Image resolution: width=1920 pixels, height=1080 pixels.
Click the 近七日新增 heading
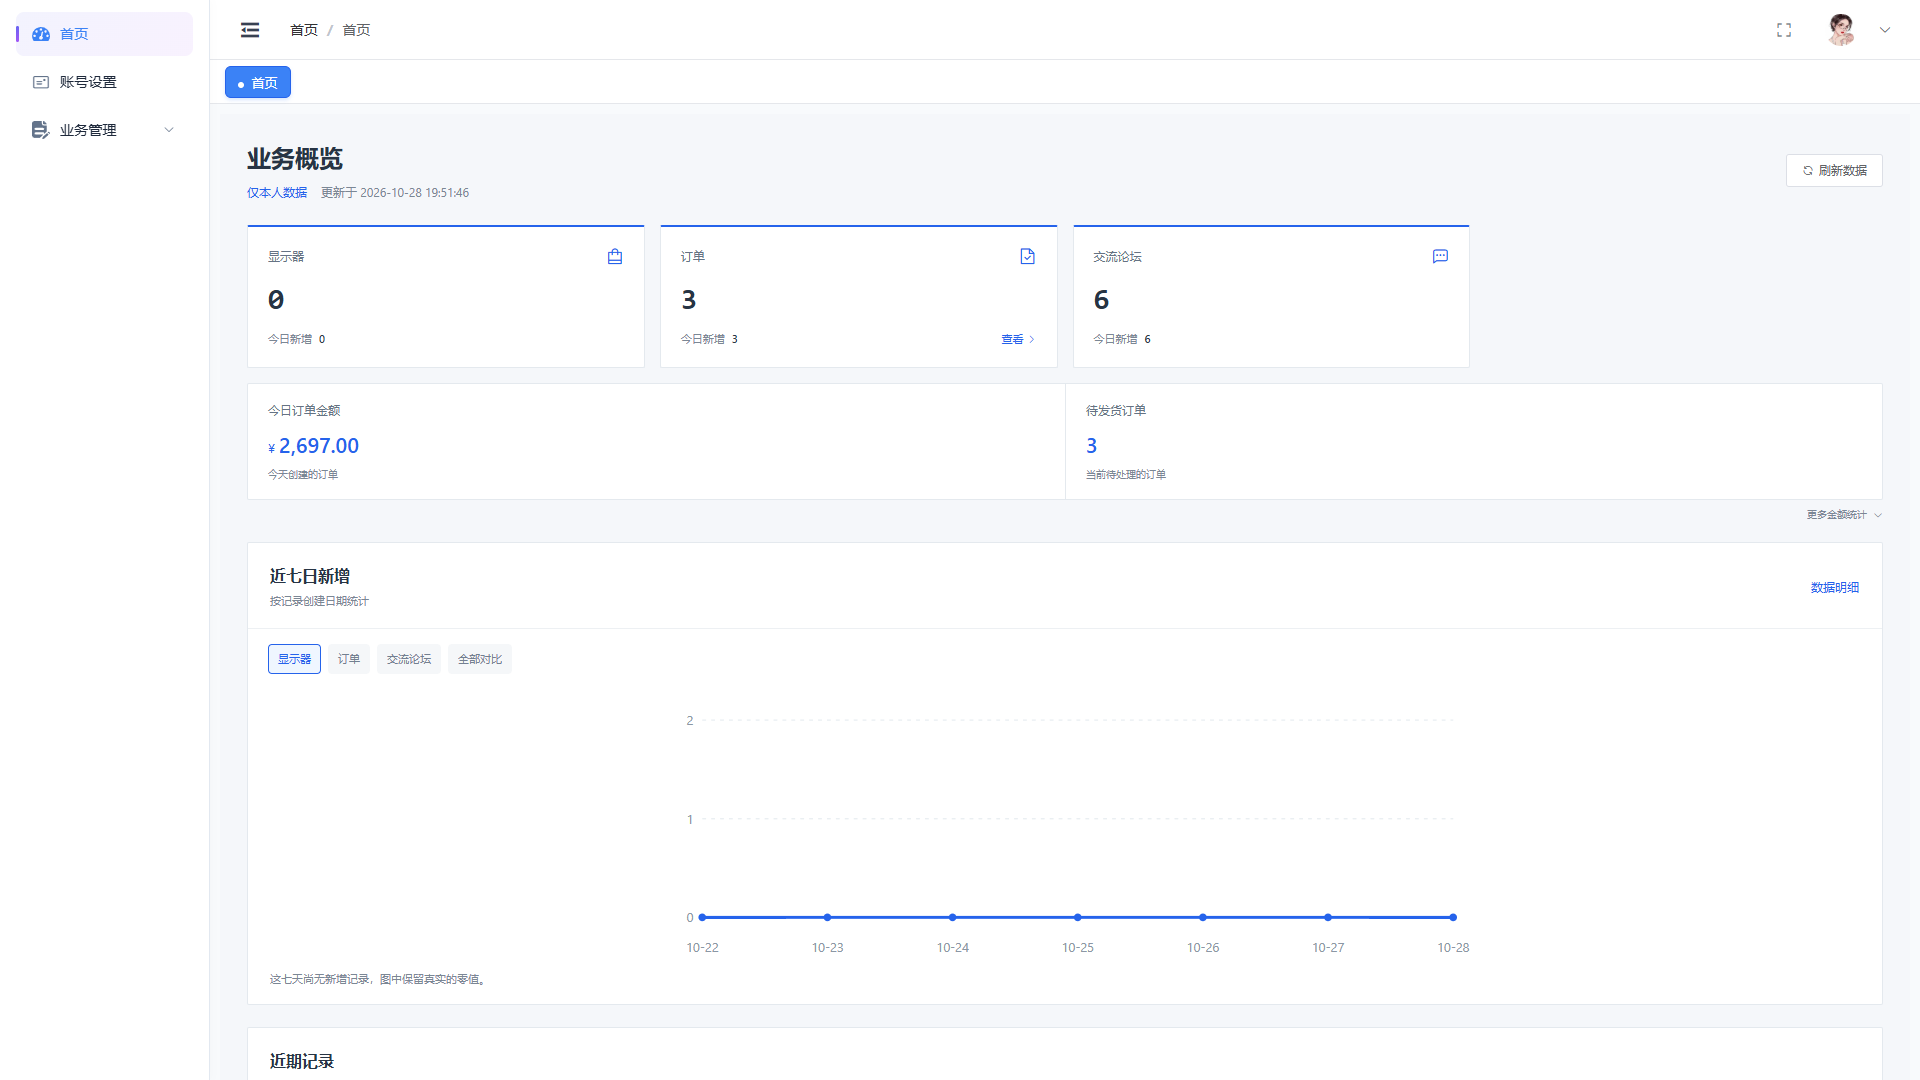(x=310, y=576)
